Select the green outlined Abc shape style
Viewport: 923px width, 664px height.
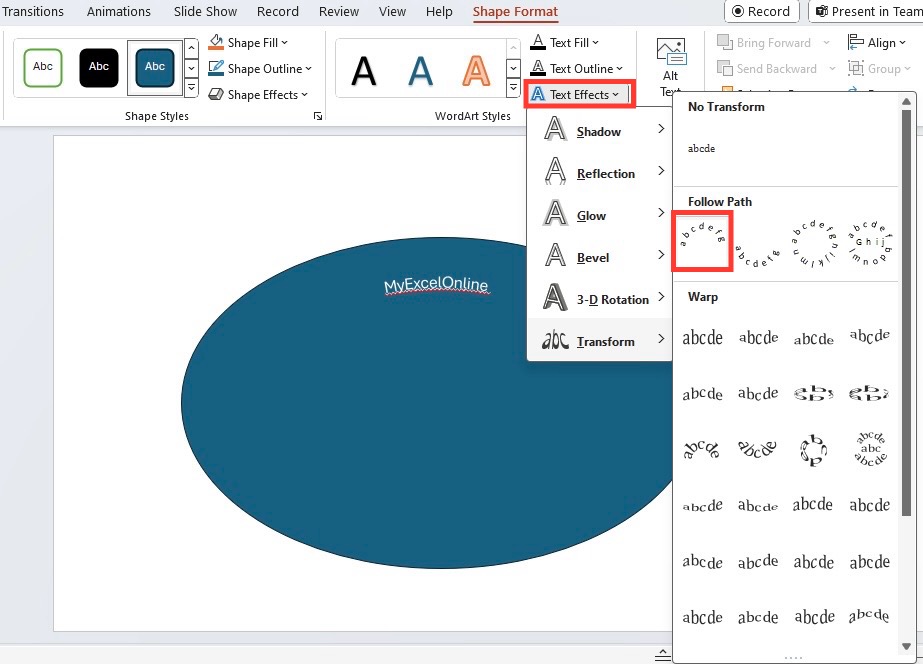point(43,67)
